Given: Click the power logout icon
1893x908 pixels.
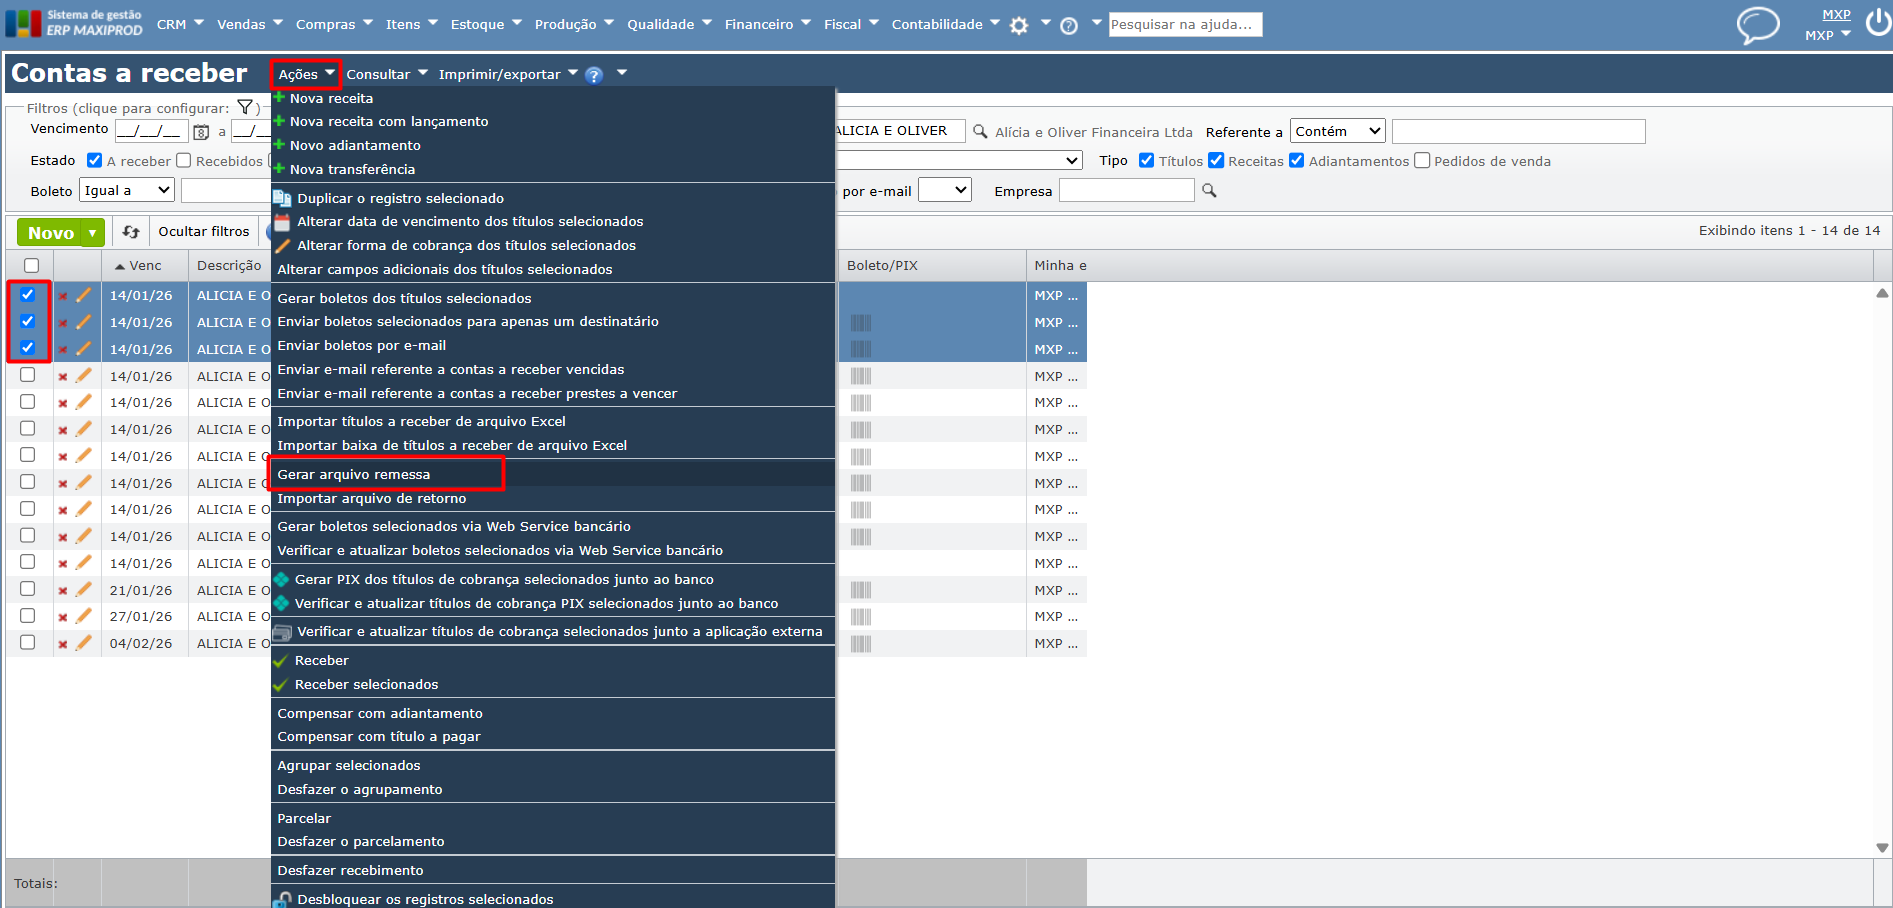Looking at the screenshot, I should 1879,22.
